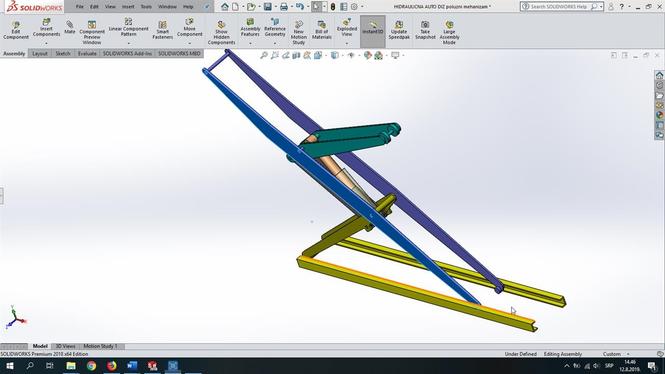The image size is (665, 374).
Task: Click Show Hidden Components
Action: point(221,33)
